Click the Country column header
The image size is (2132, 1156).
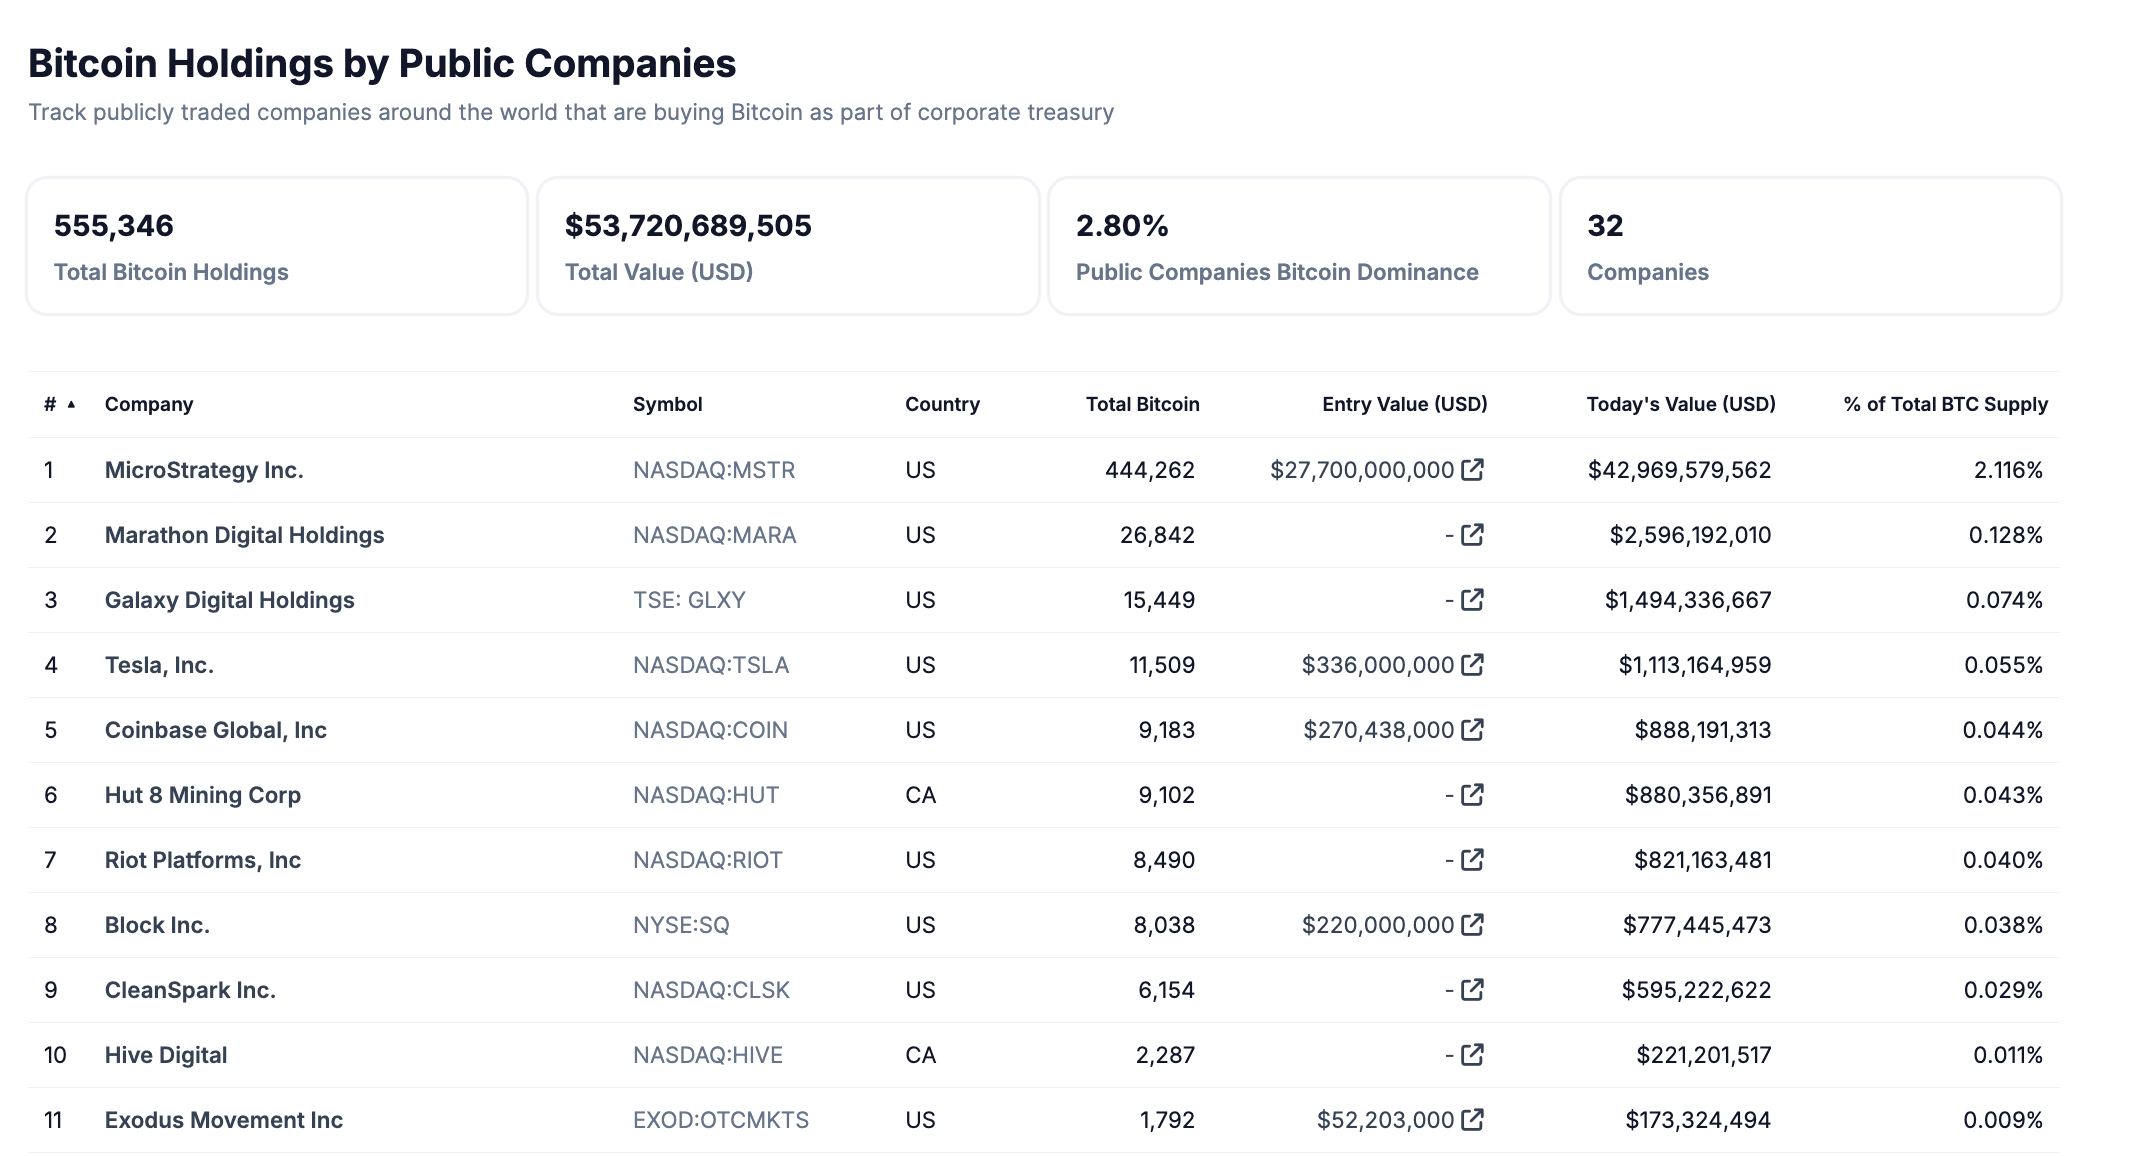tap(942, 404)
